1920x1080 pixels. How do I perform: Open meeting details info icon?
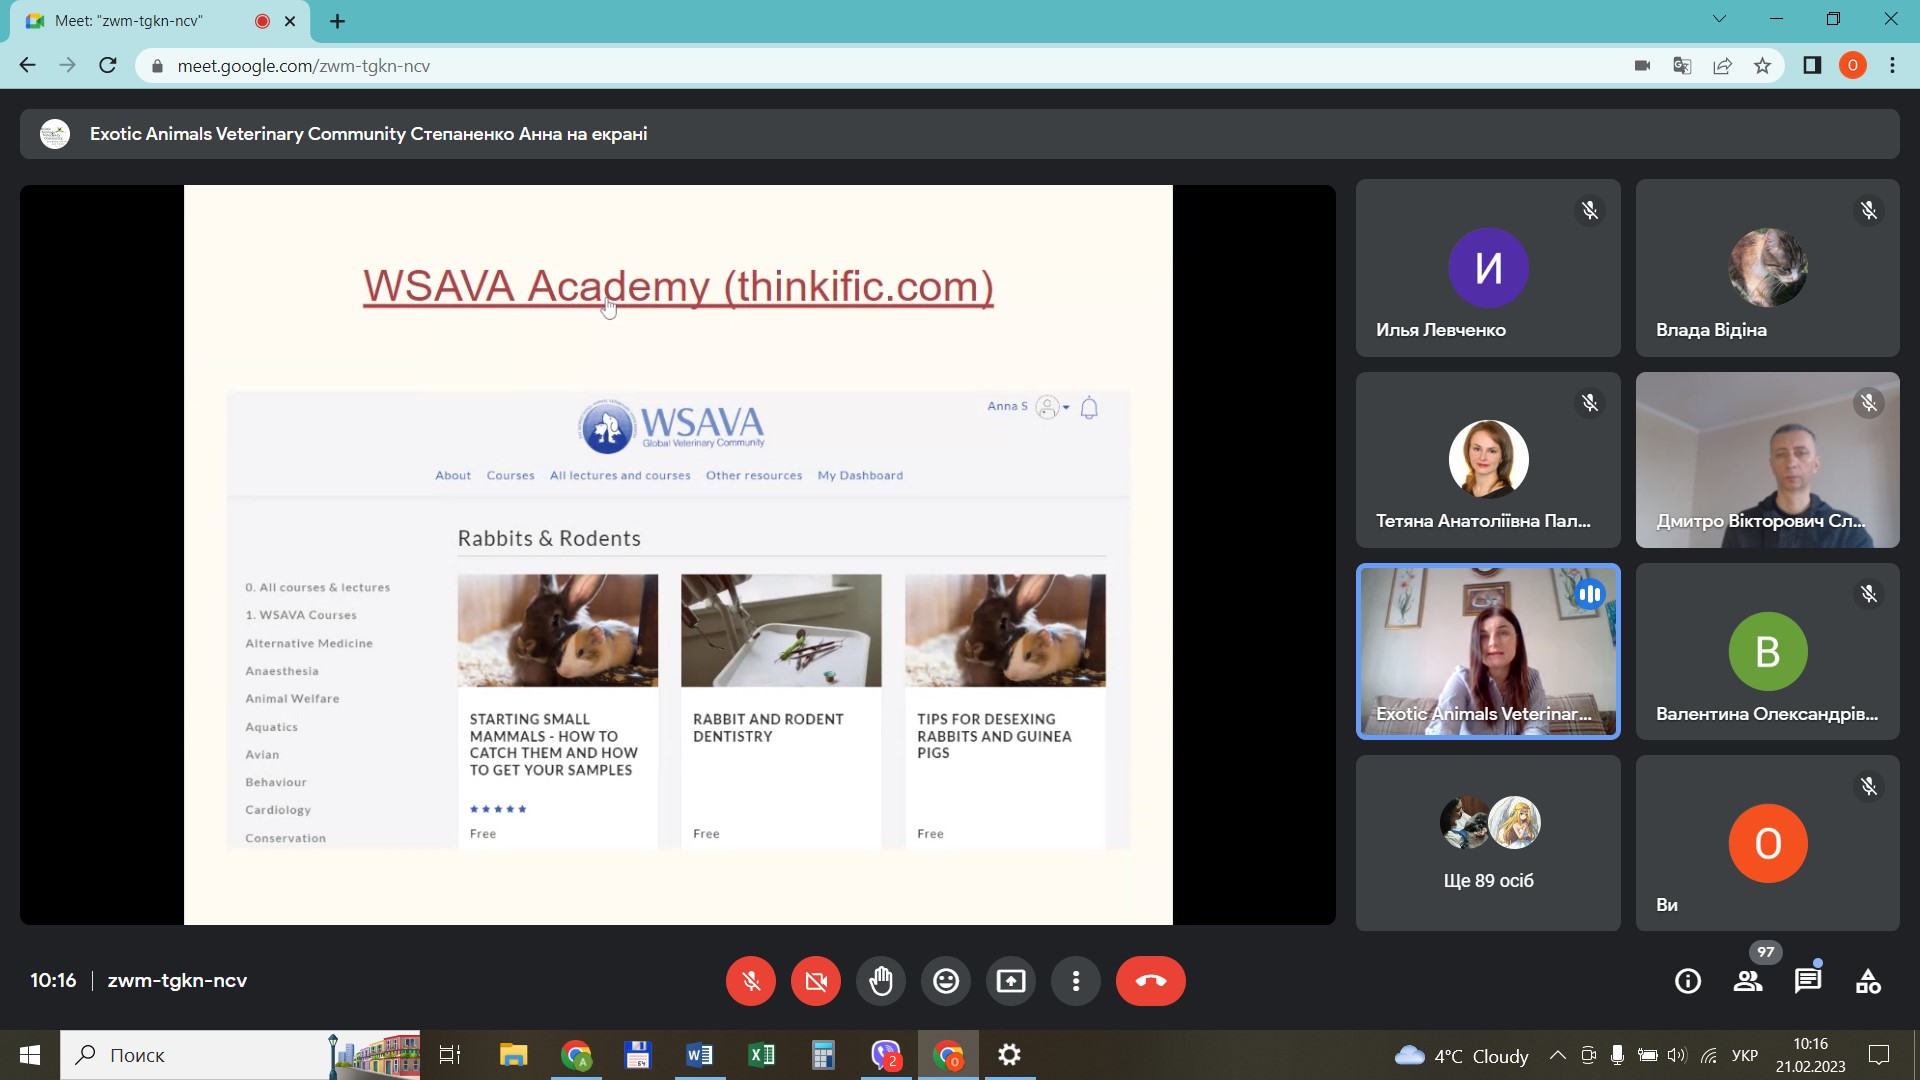coord(1688,981)
